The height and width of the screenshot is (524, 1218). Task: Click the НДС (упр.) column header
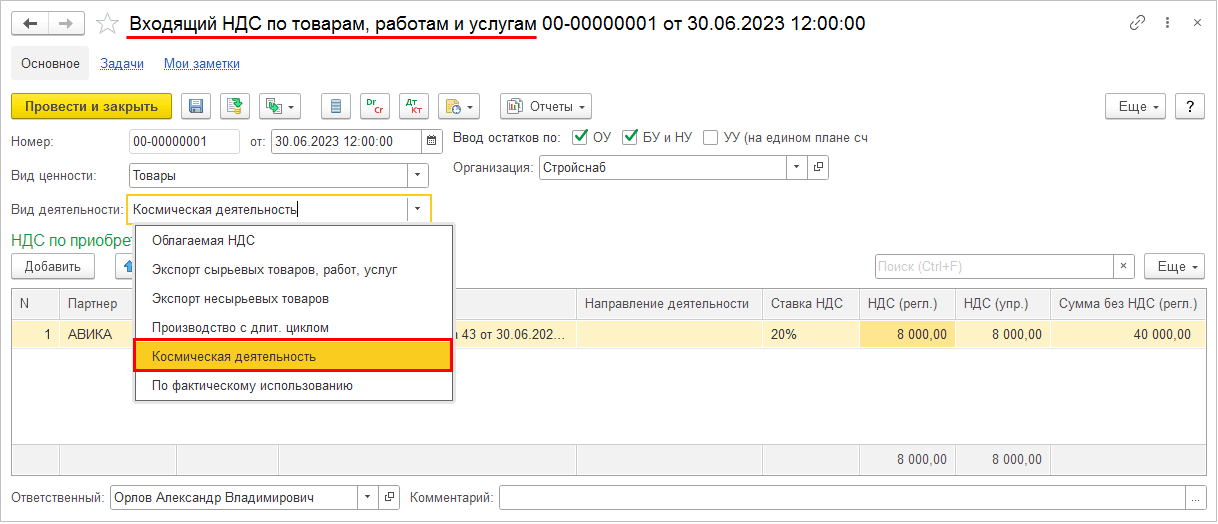(1002, 304)
